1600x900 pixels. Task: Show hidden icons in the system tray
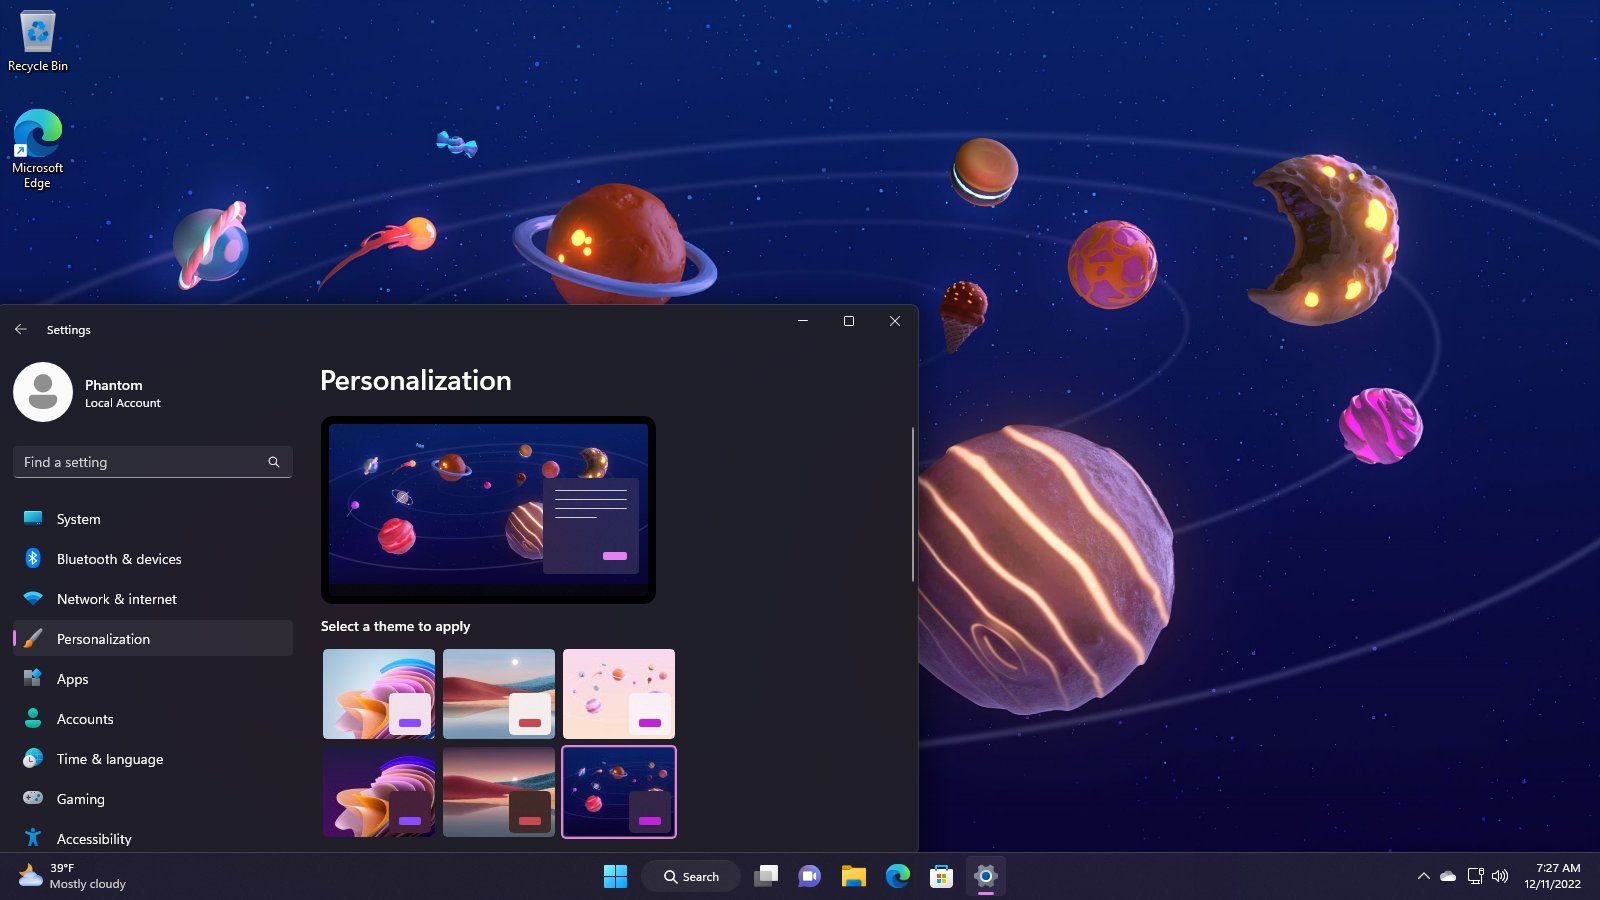point(1423,876)
